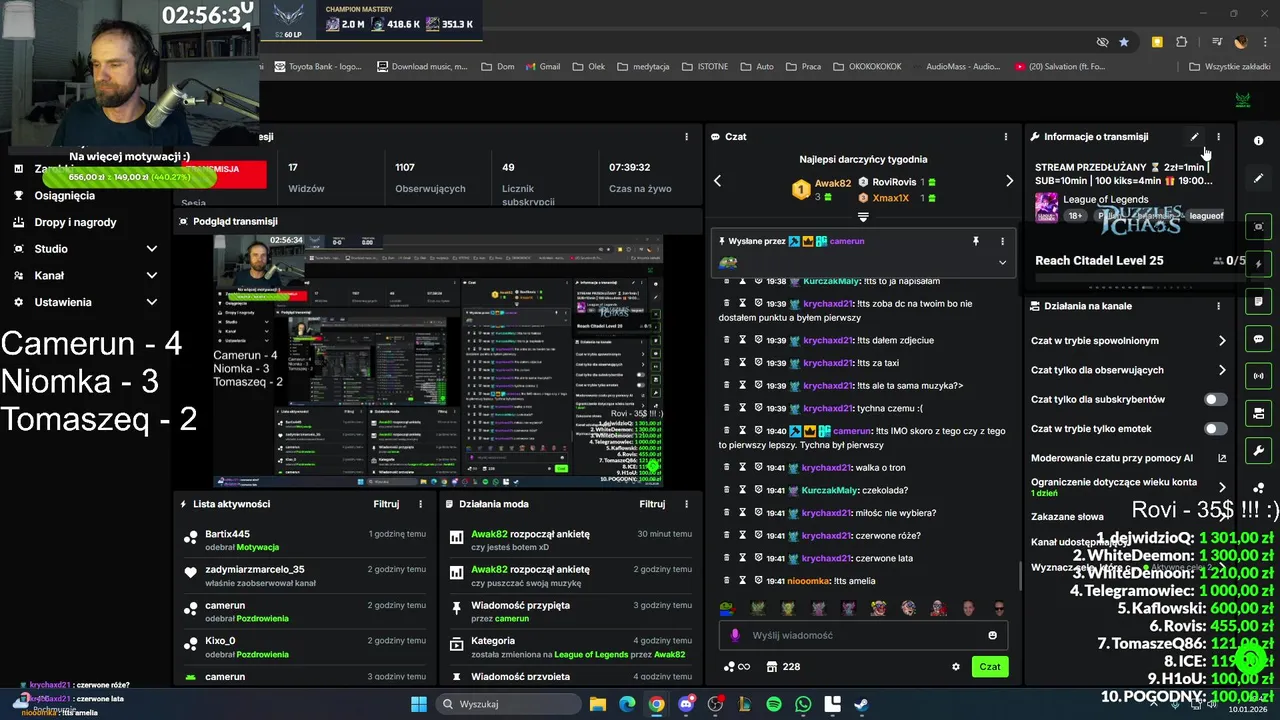The image size is (1280, 720).
Task: Open the Windows Start menu
Action: 419,704
